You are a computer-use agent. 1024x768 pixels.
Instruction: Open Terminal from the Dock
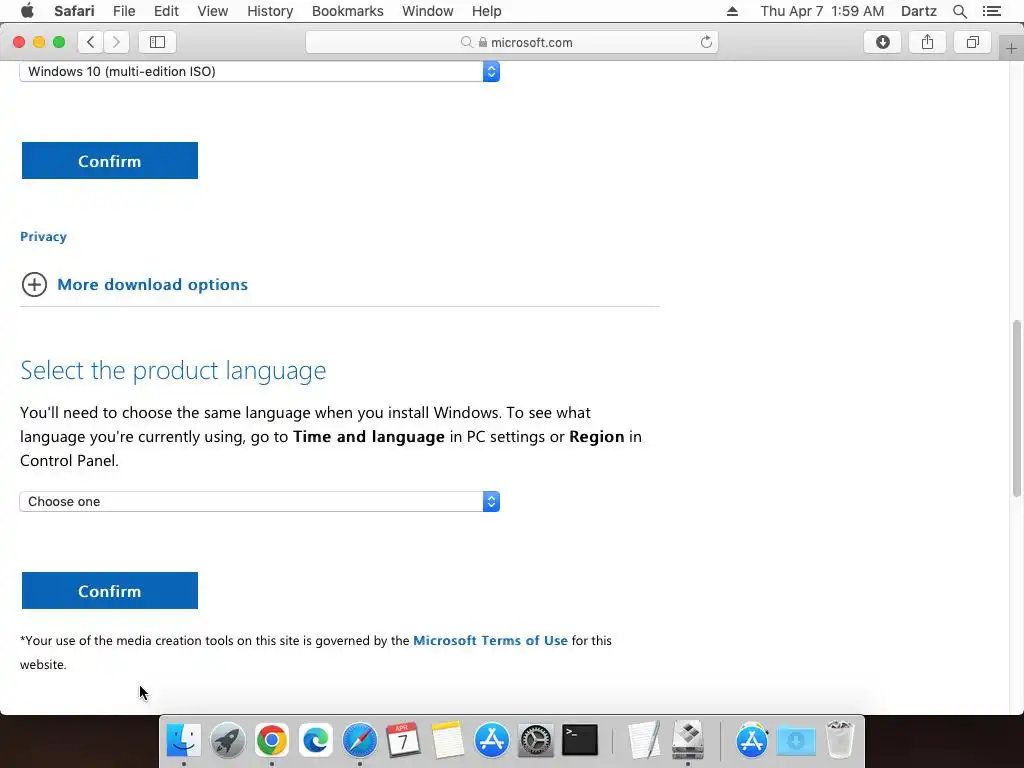(x=580, y=741)
